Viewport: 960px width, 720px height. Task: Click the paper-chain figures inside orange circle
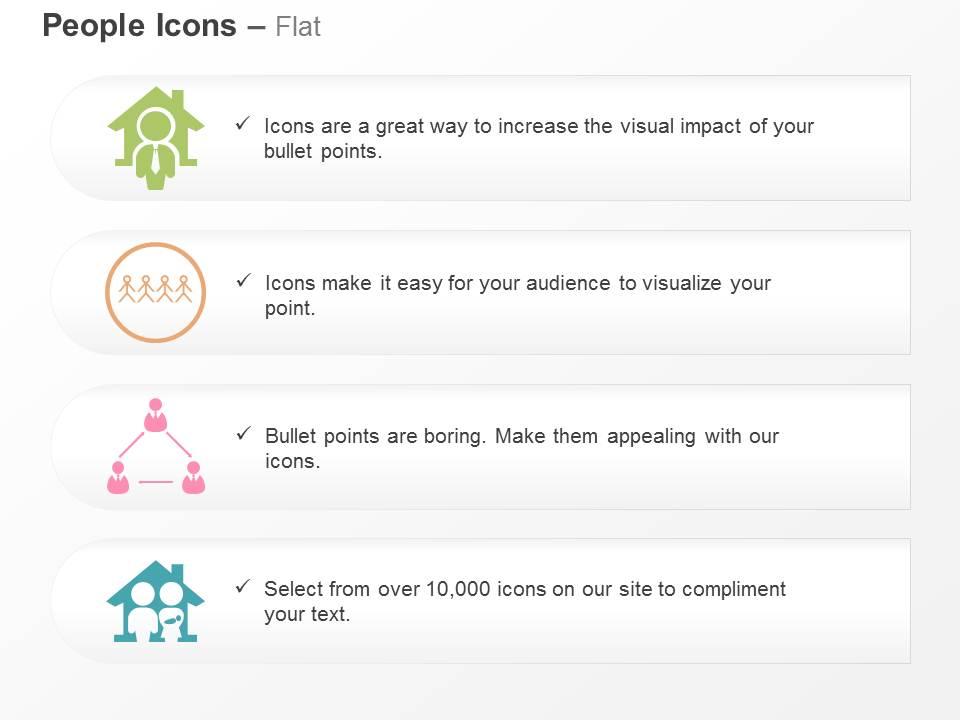click(156, 289)
